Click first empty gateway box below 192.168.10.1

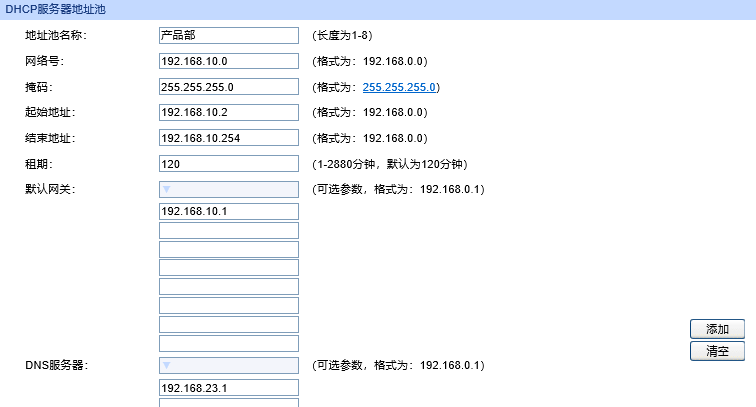229,230
